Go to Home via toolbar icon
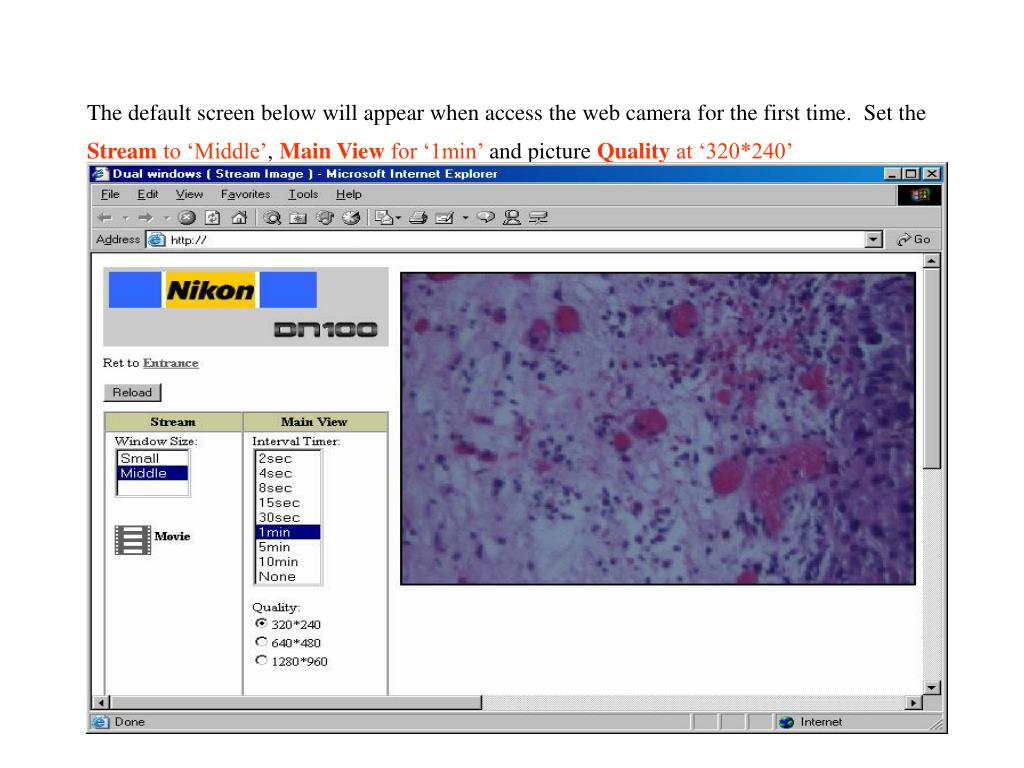Image resolution: width=1024 pixels, height=768 pixels. [x=239, y=217]
